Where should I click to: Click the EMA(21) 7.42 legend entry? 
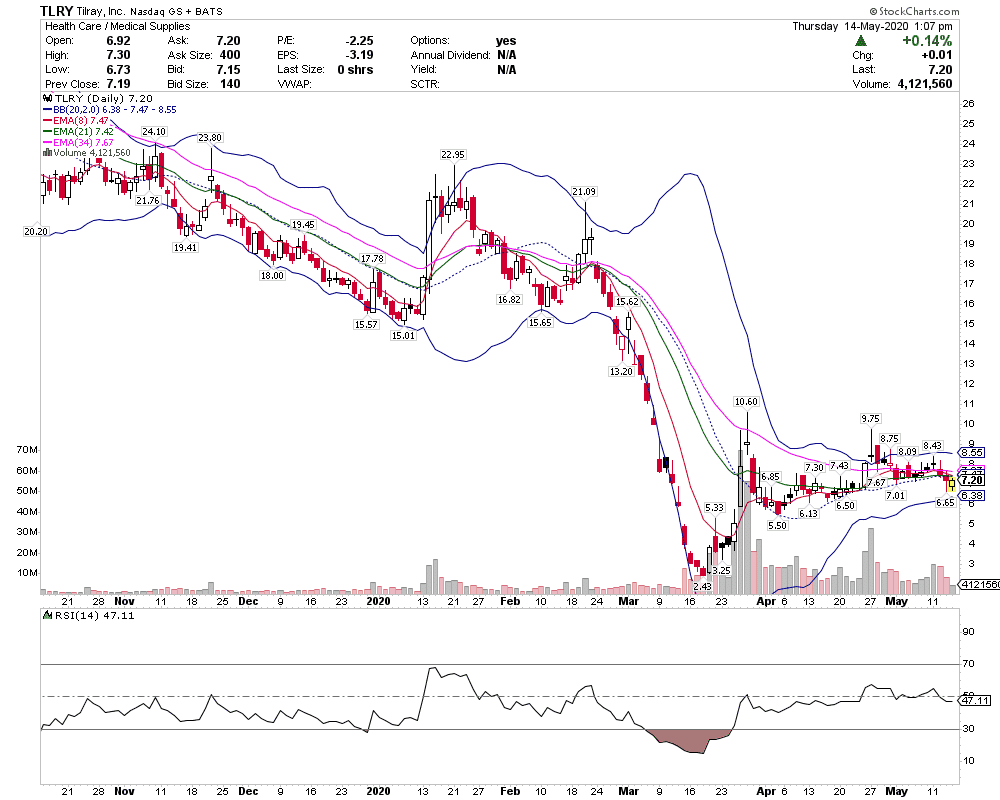click(78, 131)
